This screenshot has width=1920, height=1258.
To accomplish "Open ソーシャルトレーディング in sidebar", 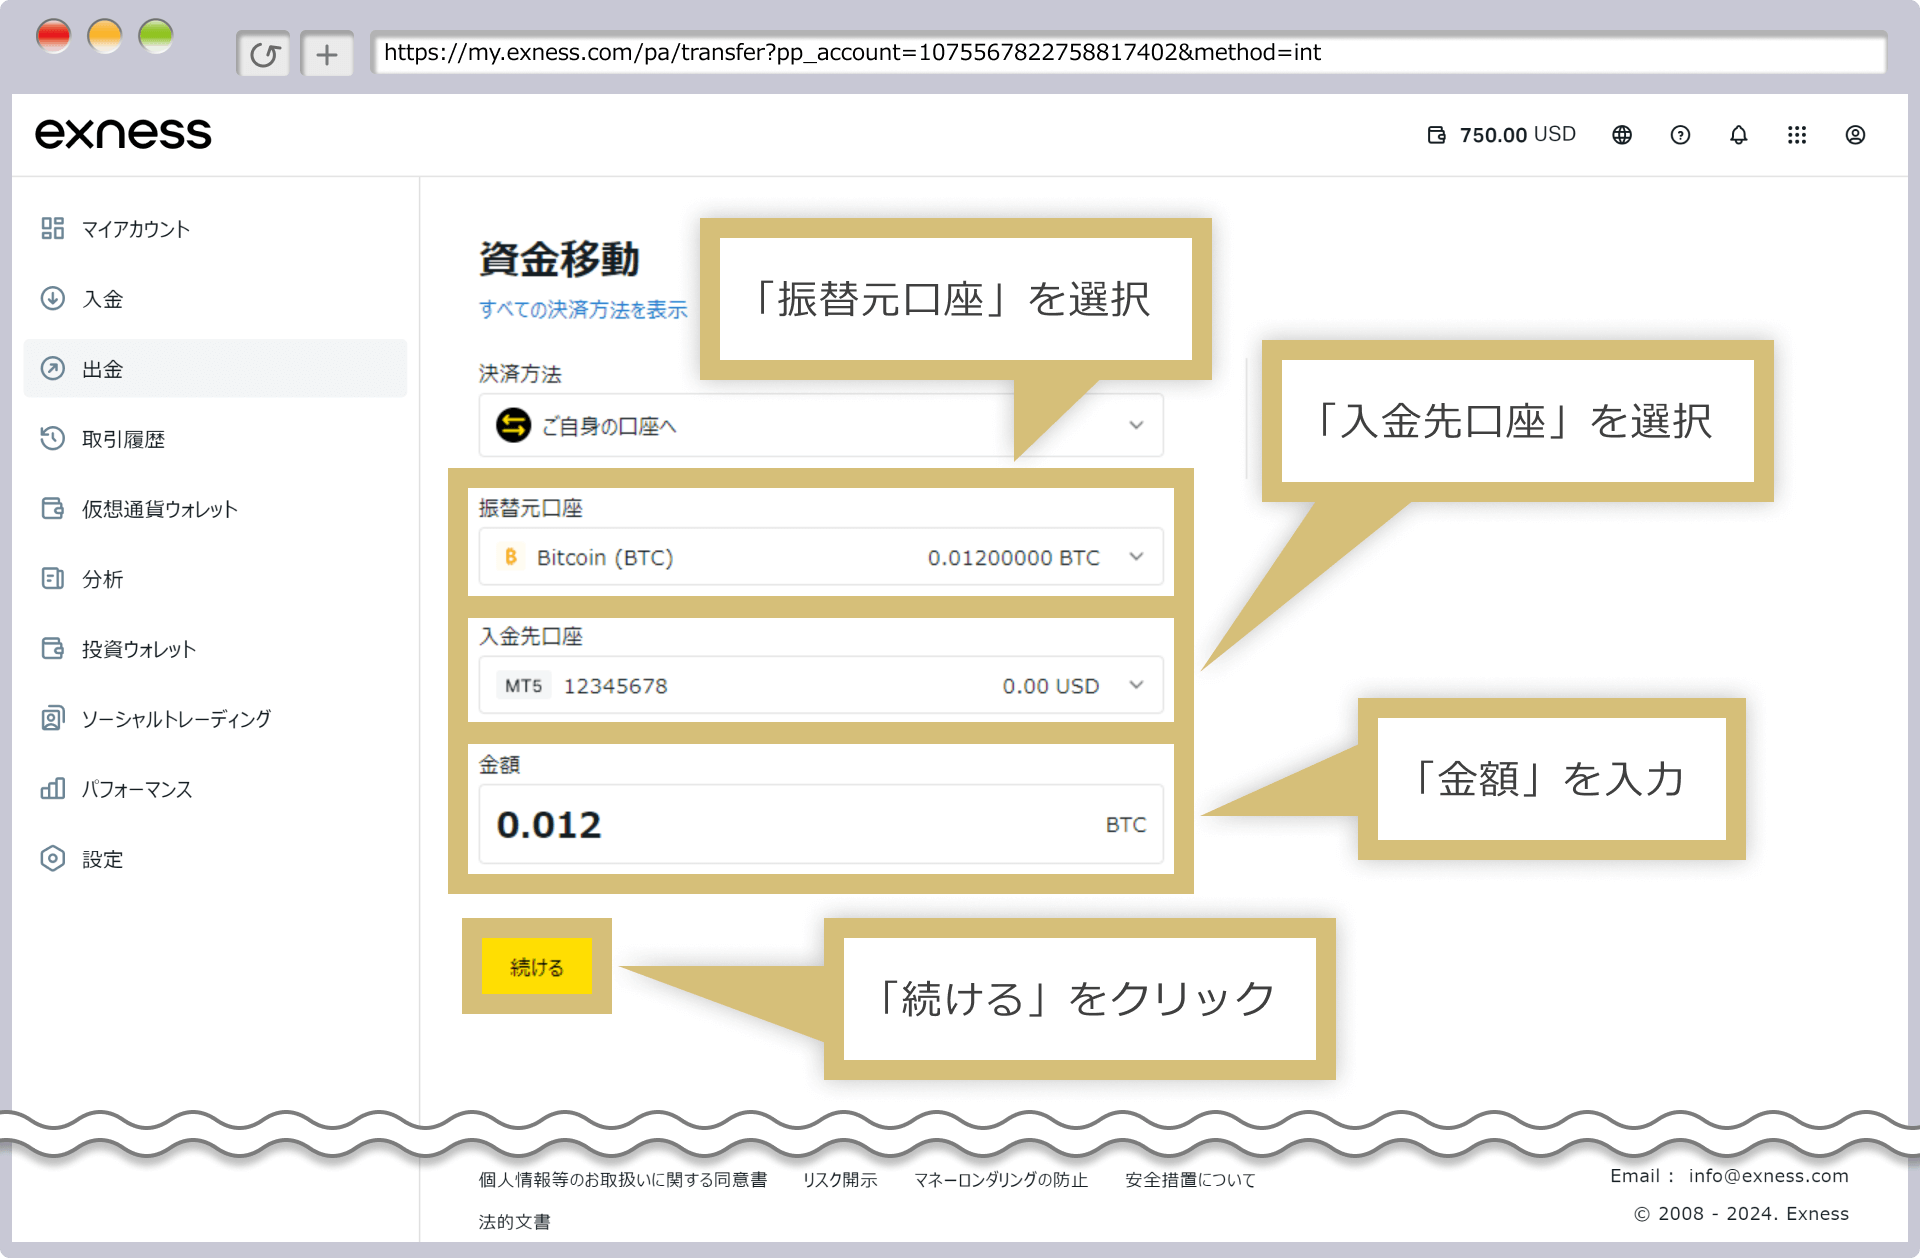I will coord(215,718).
